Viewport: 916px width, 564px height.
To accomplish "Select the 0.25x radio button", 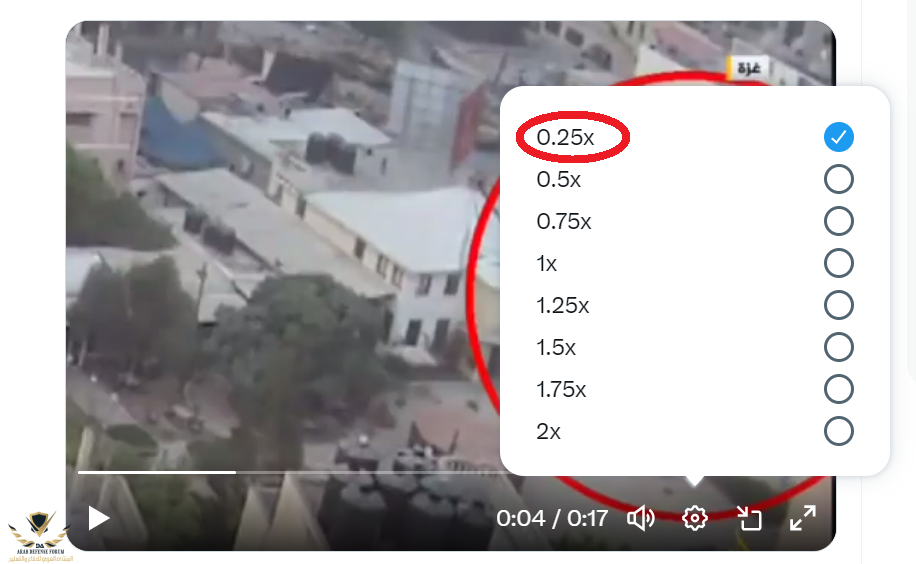I will pos(838,137).
